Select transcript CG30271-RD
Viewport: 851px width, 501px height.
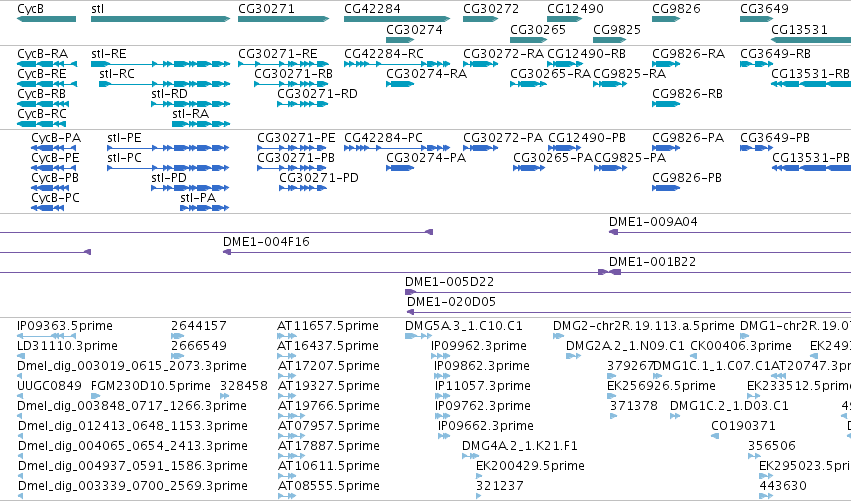(x=303, y=104)
